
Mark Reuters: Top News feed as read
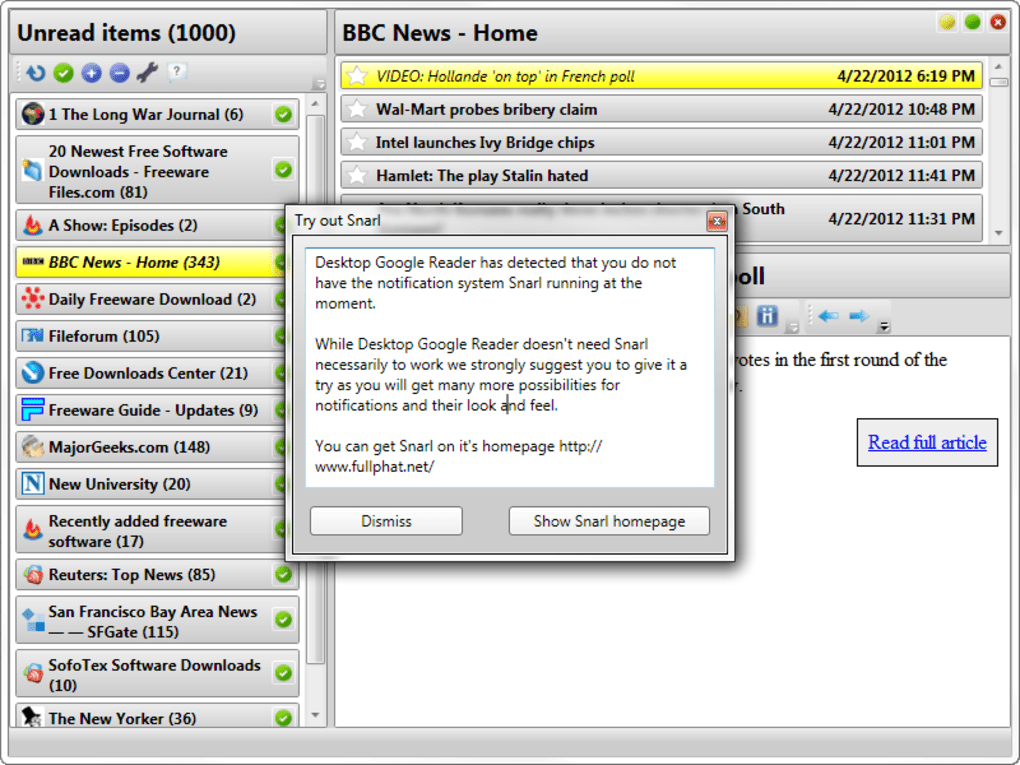click(283, 574)
